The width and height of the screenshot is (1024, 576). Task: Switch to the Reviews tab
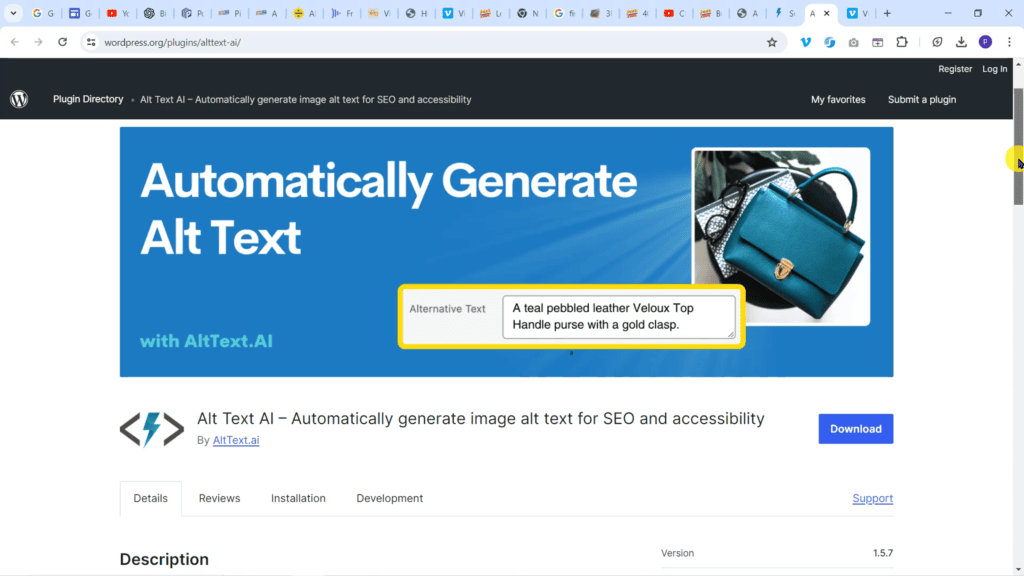219,498
